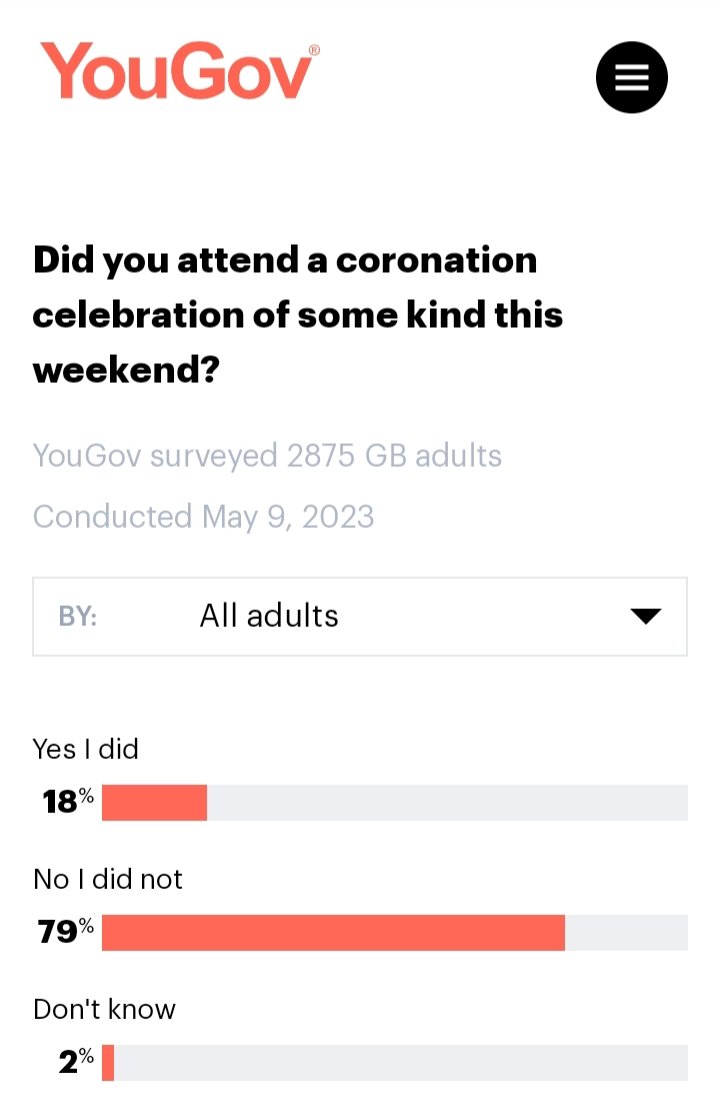Click the 79% result value
The height and width of the screenshot is (1096, 720).
pos(66,931)
